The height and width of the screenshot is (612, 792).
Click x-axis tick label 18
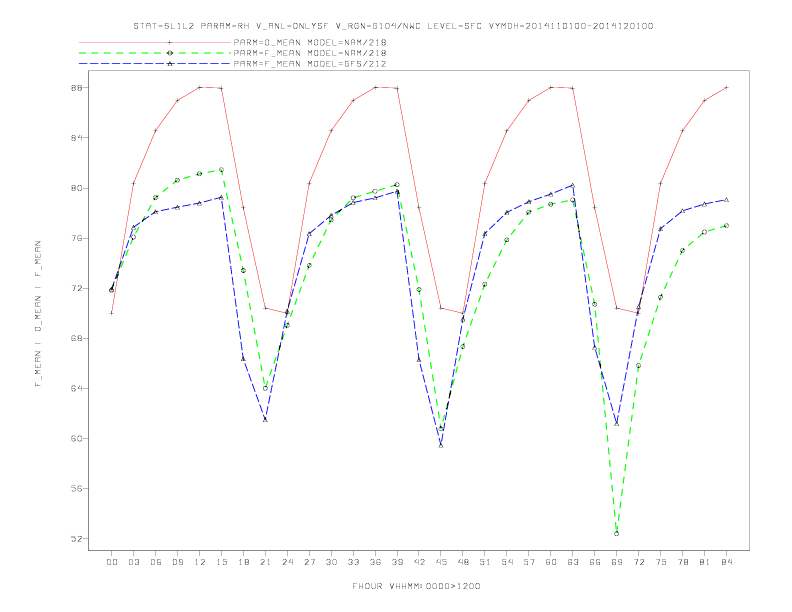coord(243,562)
